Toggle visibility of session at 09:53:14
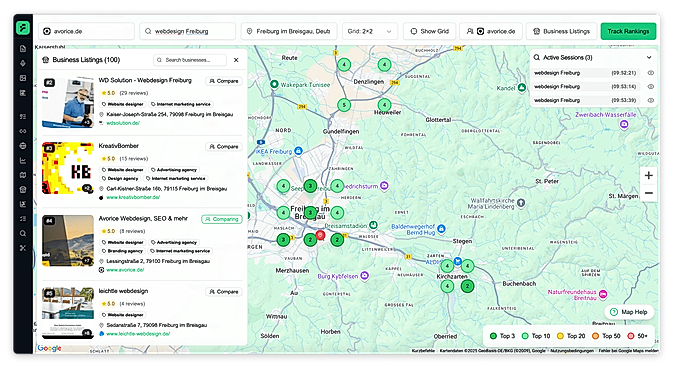690x368 pixels. point(650,86)
